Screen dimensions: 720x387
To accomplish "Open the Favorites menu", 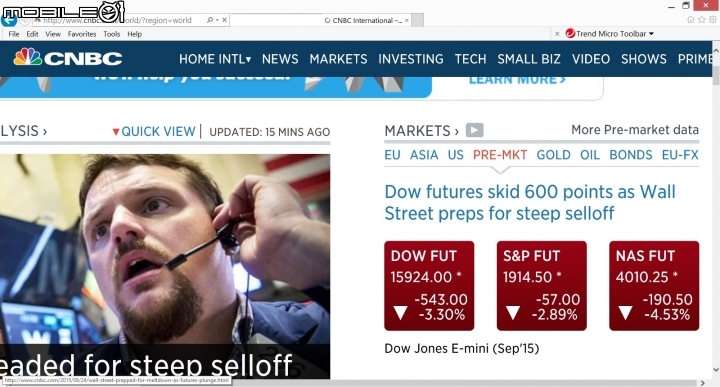I will [82, 34].
